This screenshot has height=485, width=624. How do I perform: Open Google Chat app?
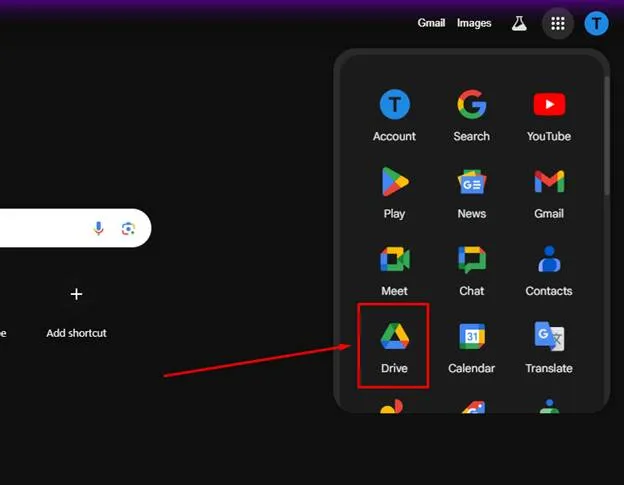tap(472, 270)
